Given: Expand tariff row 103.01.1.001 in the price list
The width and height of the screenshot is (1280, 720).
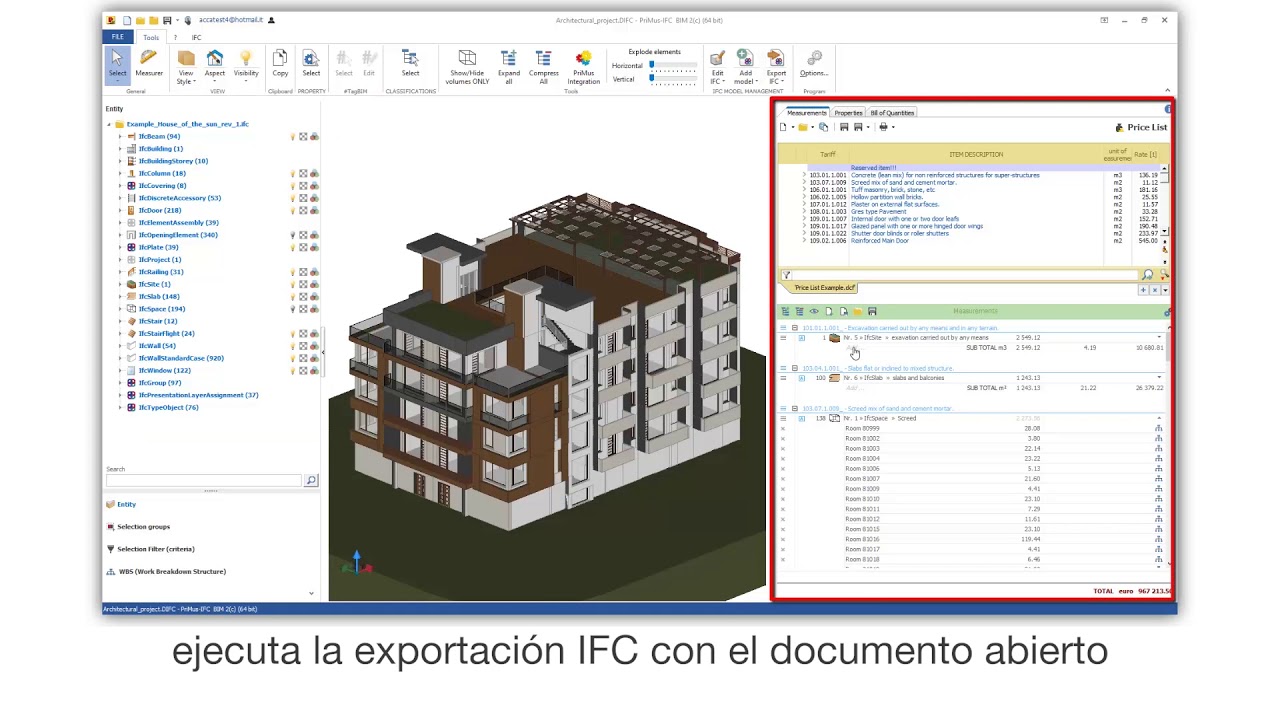Looking at the screenshot, I should point(804,175).
